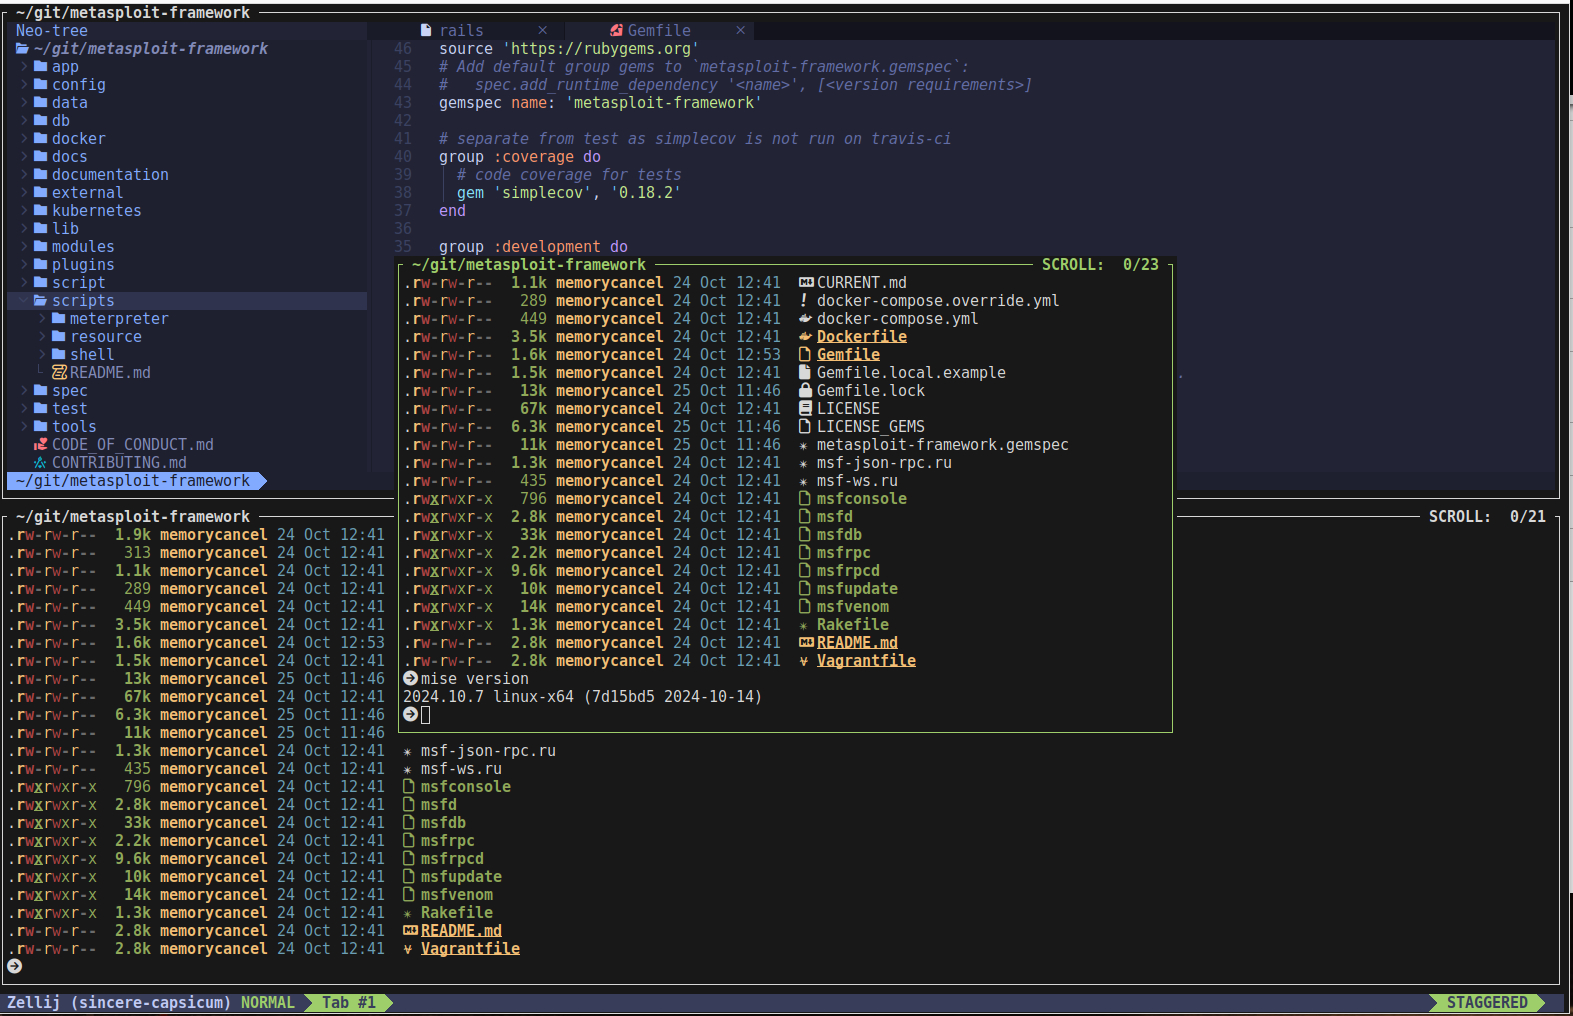Screen dimensions: 1573x1016
Task: Click 'msfupdate' in bottom pane listing
Action: coord(461,877)
